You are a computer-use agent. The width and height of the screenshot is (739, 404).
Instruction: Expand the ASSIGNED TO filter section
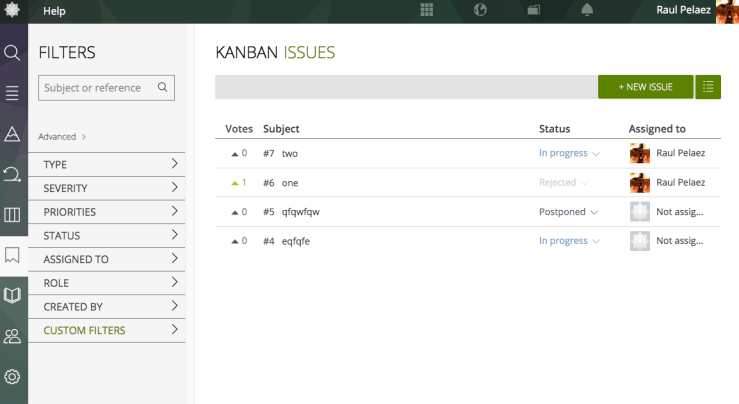coord(111,259)
